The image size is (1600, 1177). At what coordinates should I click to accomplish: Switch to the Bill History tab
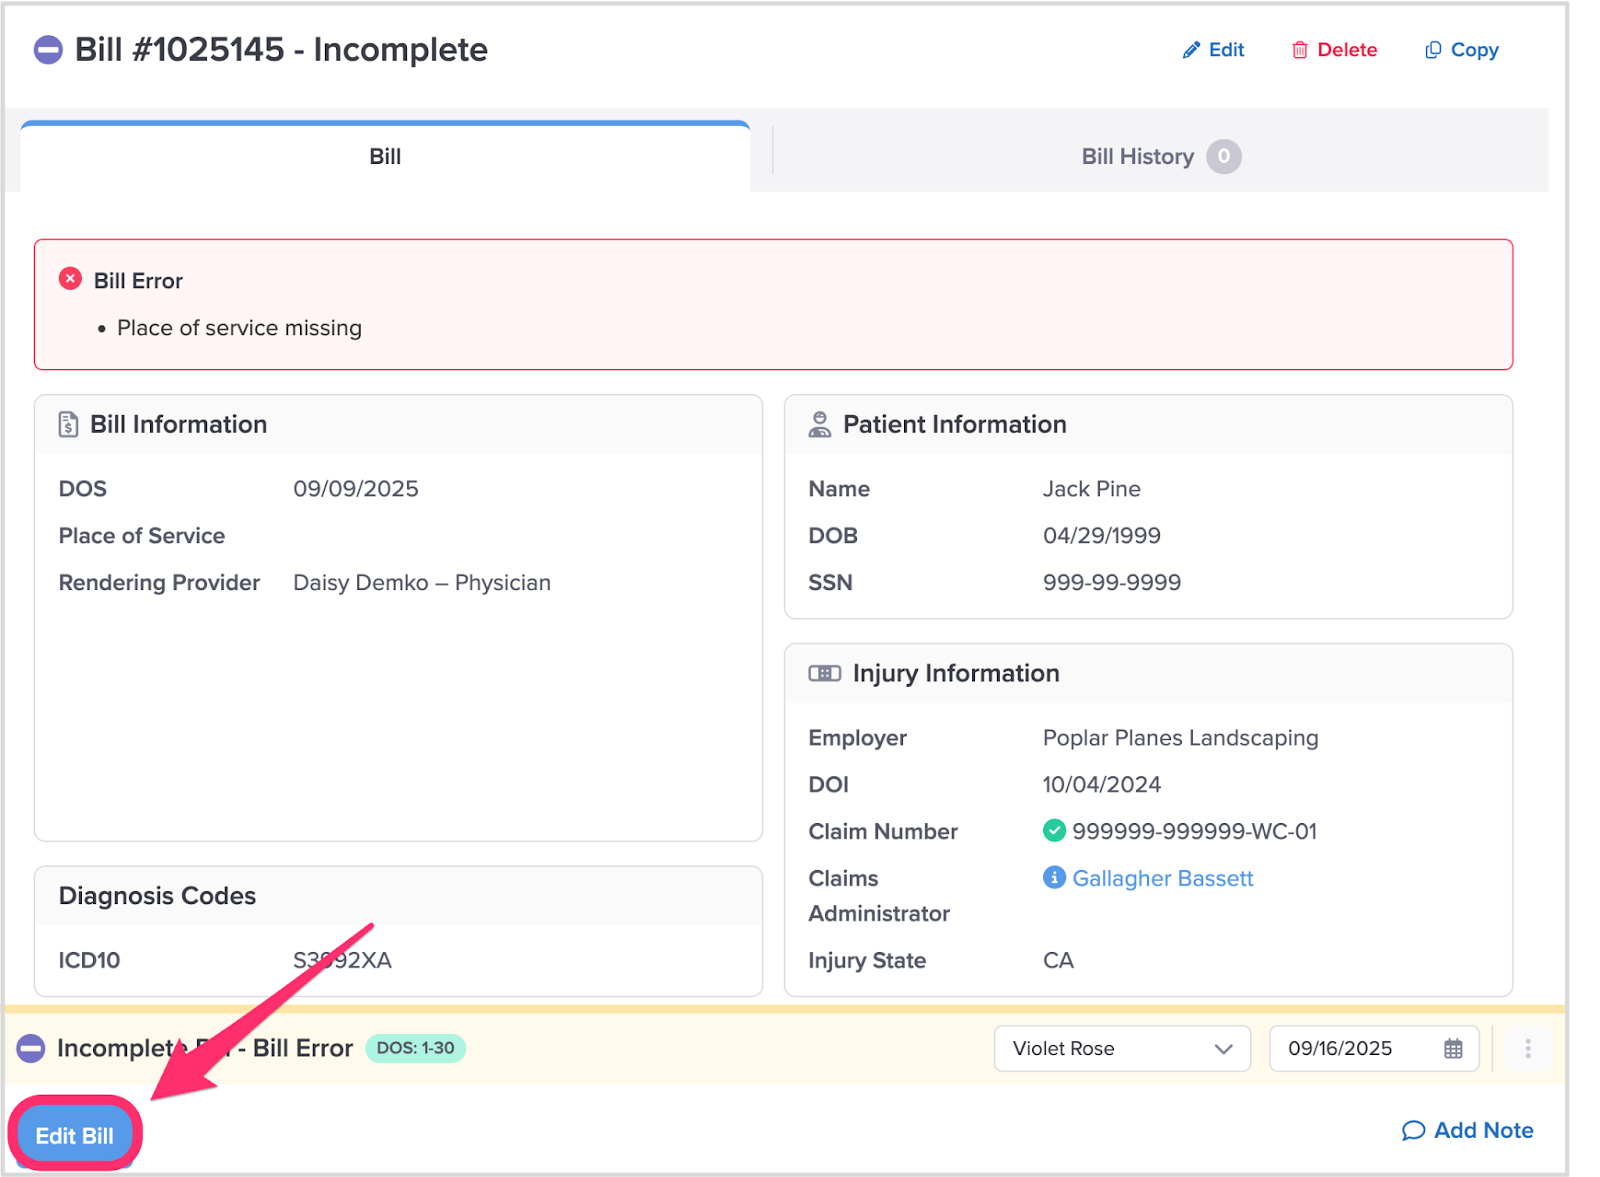click(x=1159, y=156)
